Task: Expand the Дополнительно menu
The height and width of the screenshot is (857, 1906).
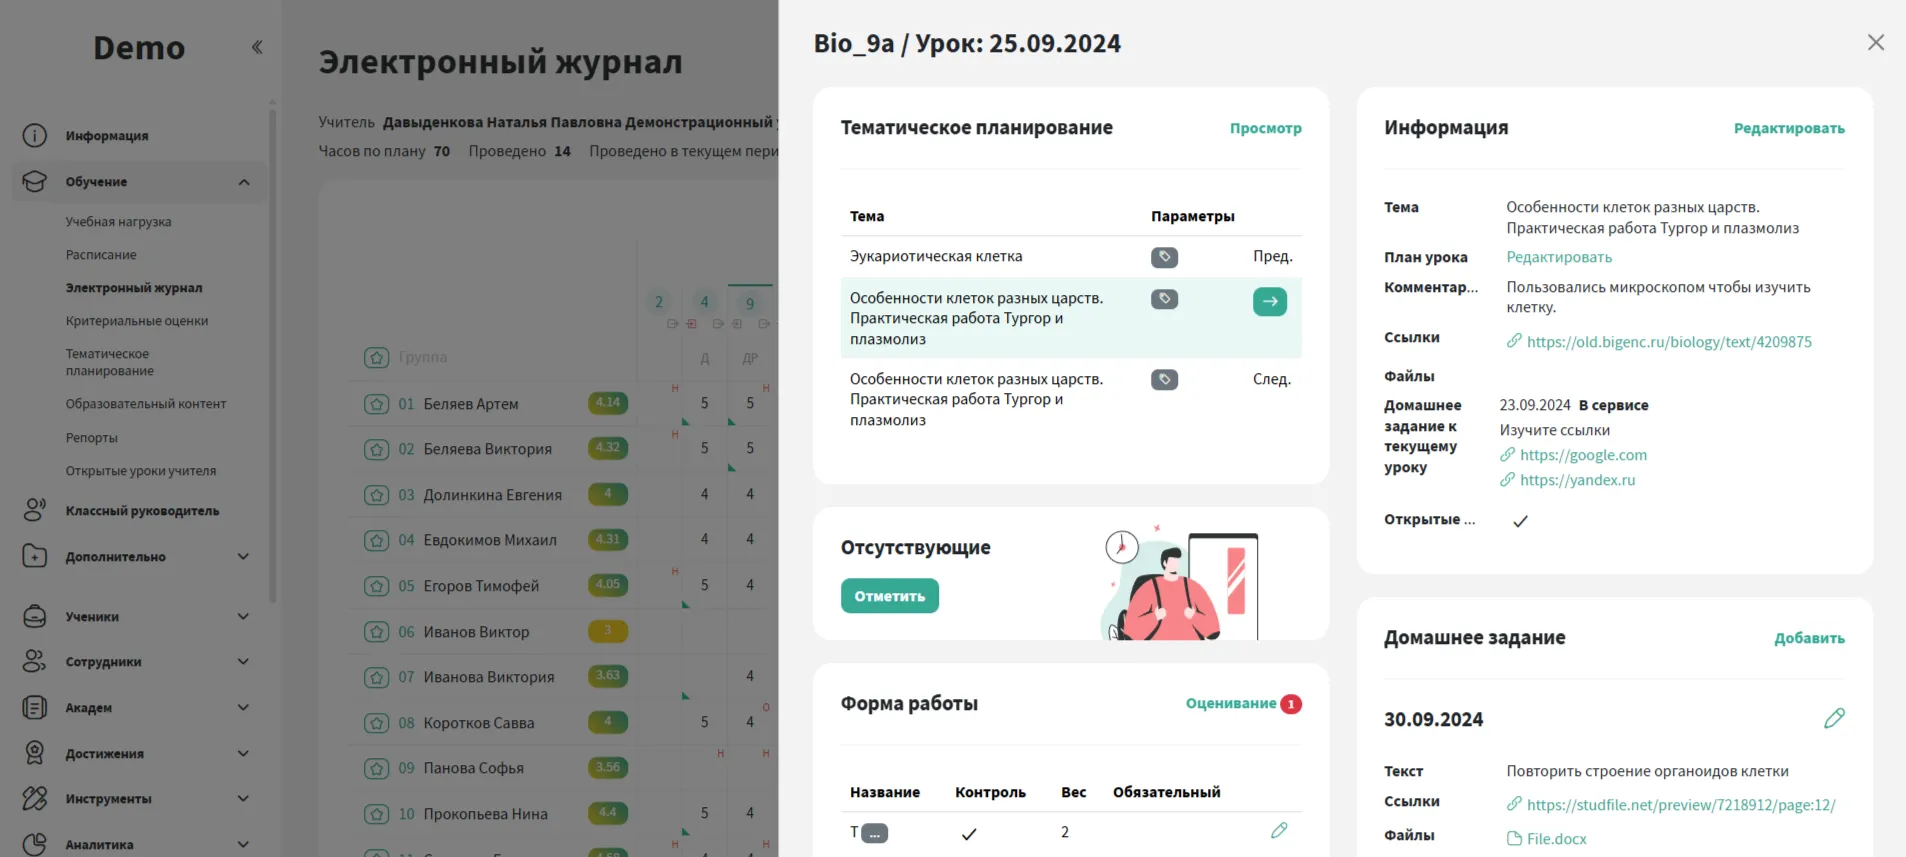Action: tap(243, 557)
